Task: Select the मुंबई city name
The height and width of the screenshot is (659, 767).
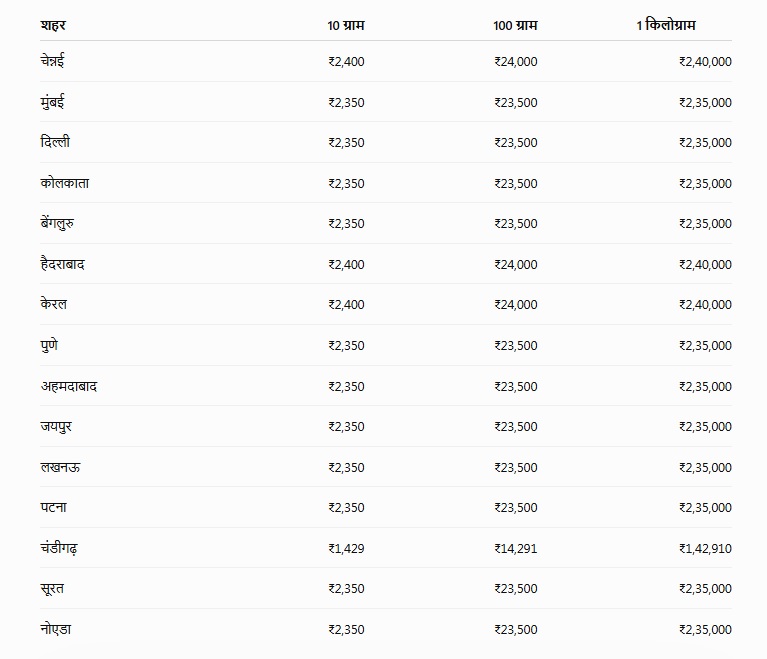Action: click(x=52, y=102)
